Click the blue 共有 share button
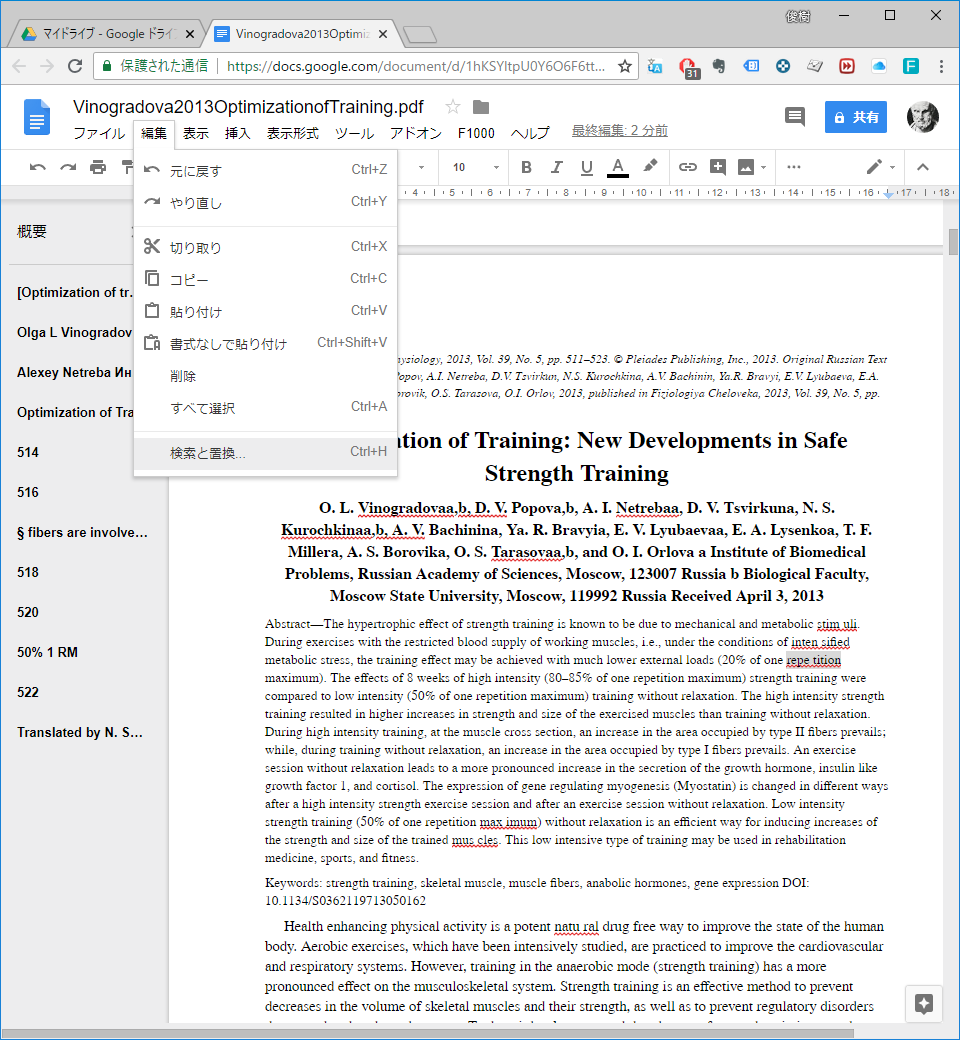This screenshot has height=1040, width=960. [x=856, y=117]
